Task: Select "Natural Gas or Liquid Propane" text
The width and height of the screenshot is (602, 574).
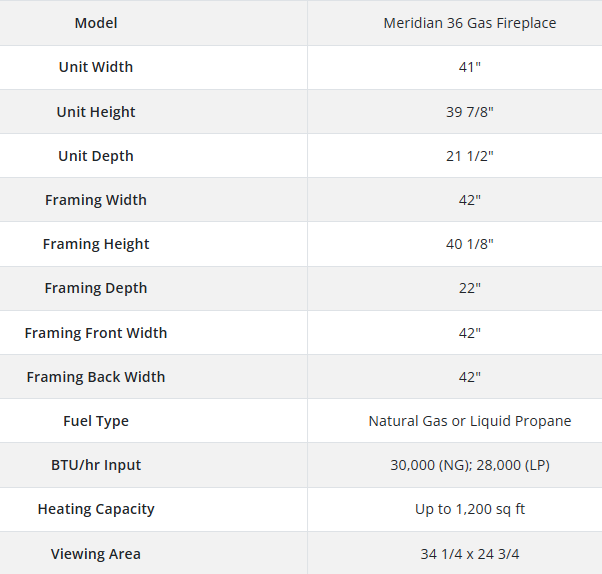Action: tap(470, 421)
